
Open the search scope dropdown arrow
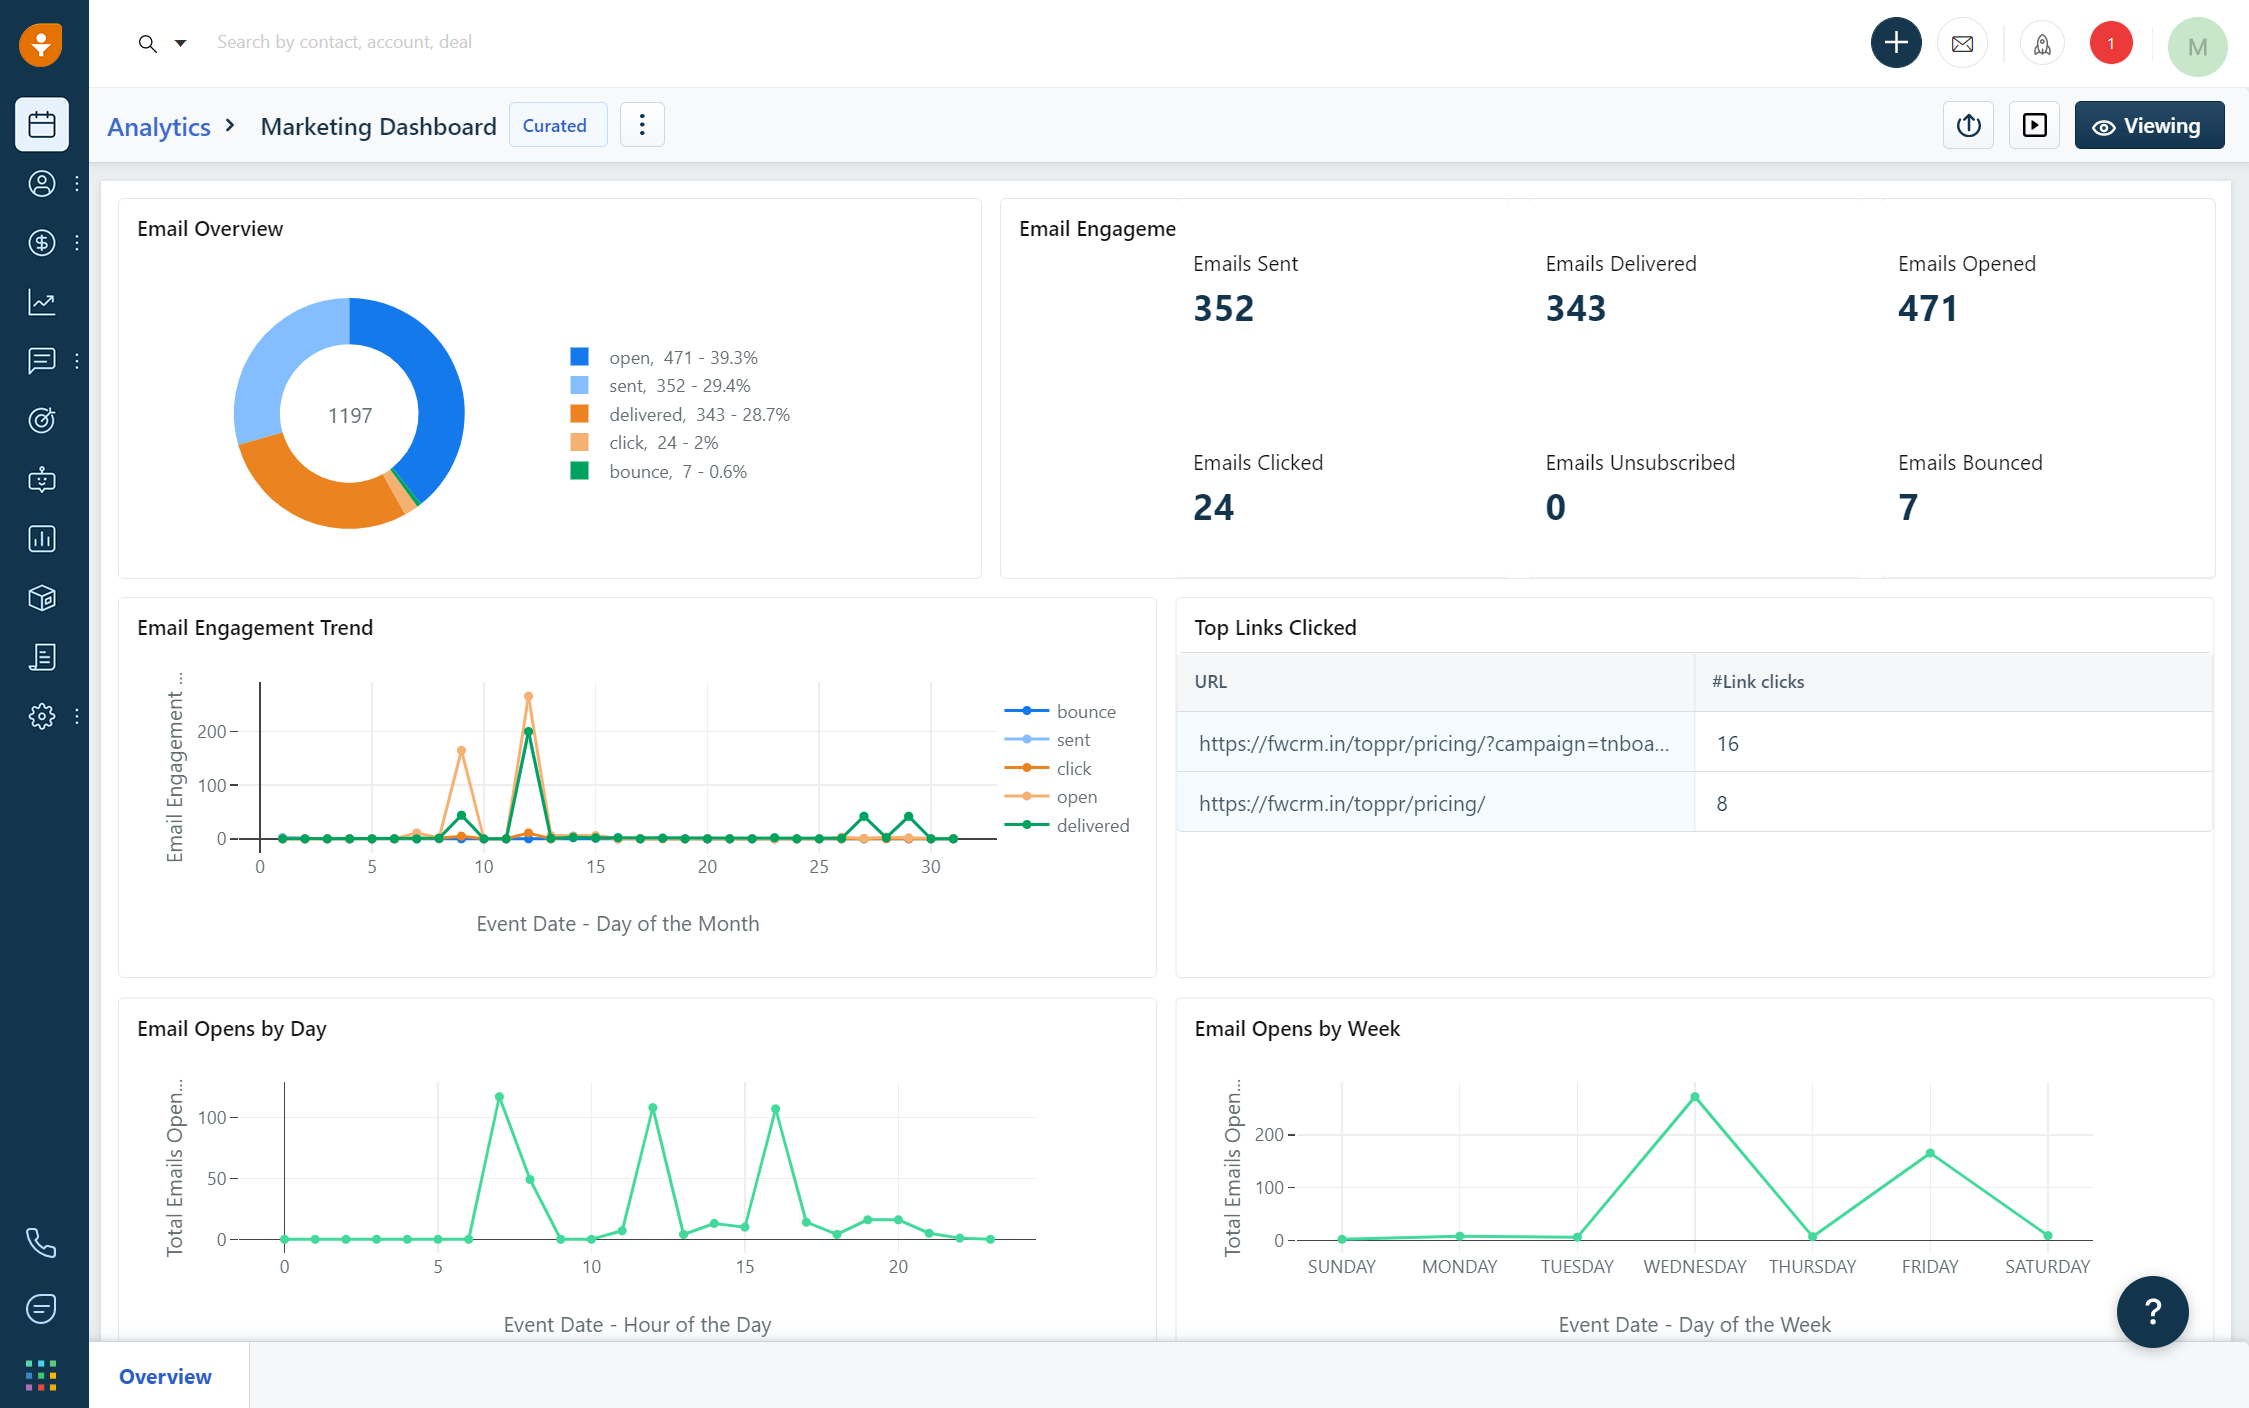pyautogui.click(x=181, y=43)
